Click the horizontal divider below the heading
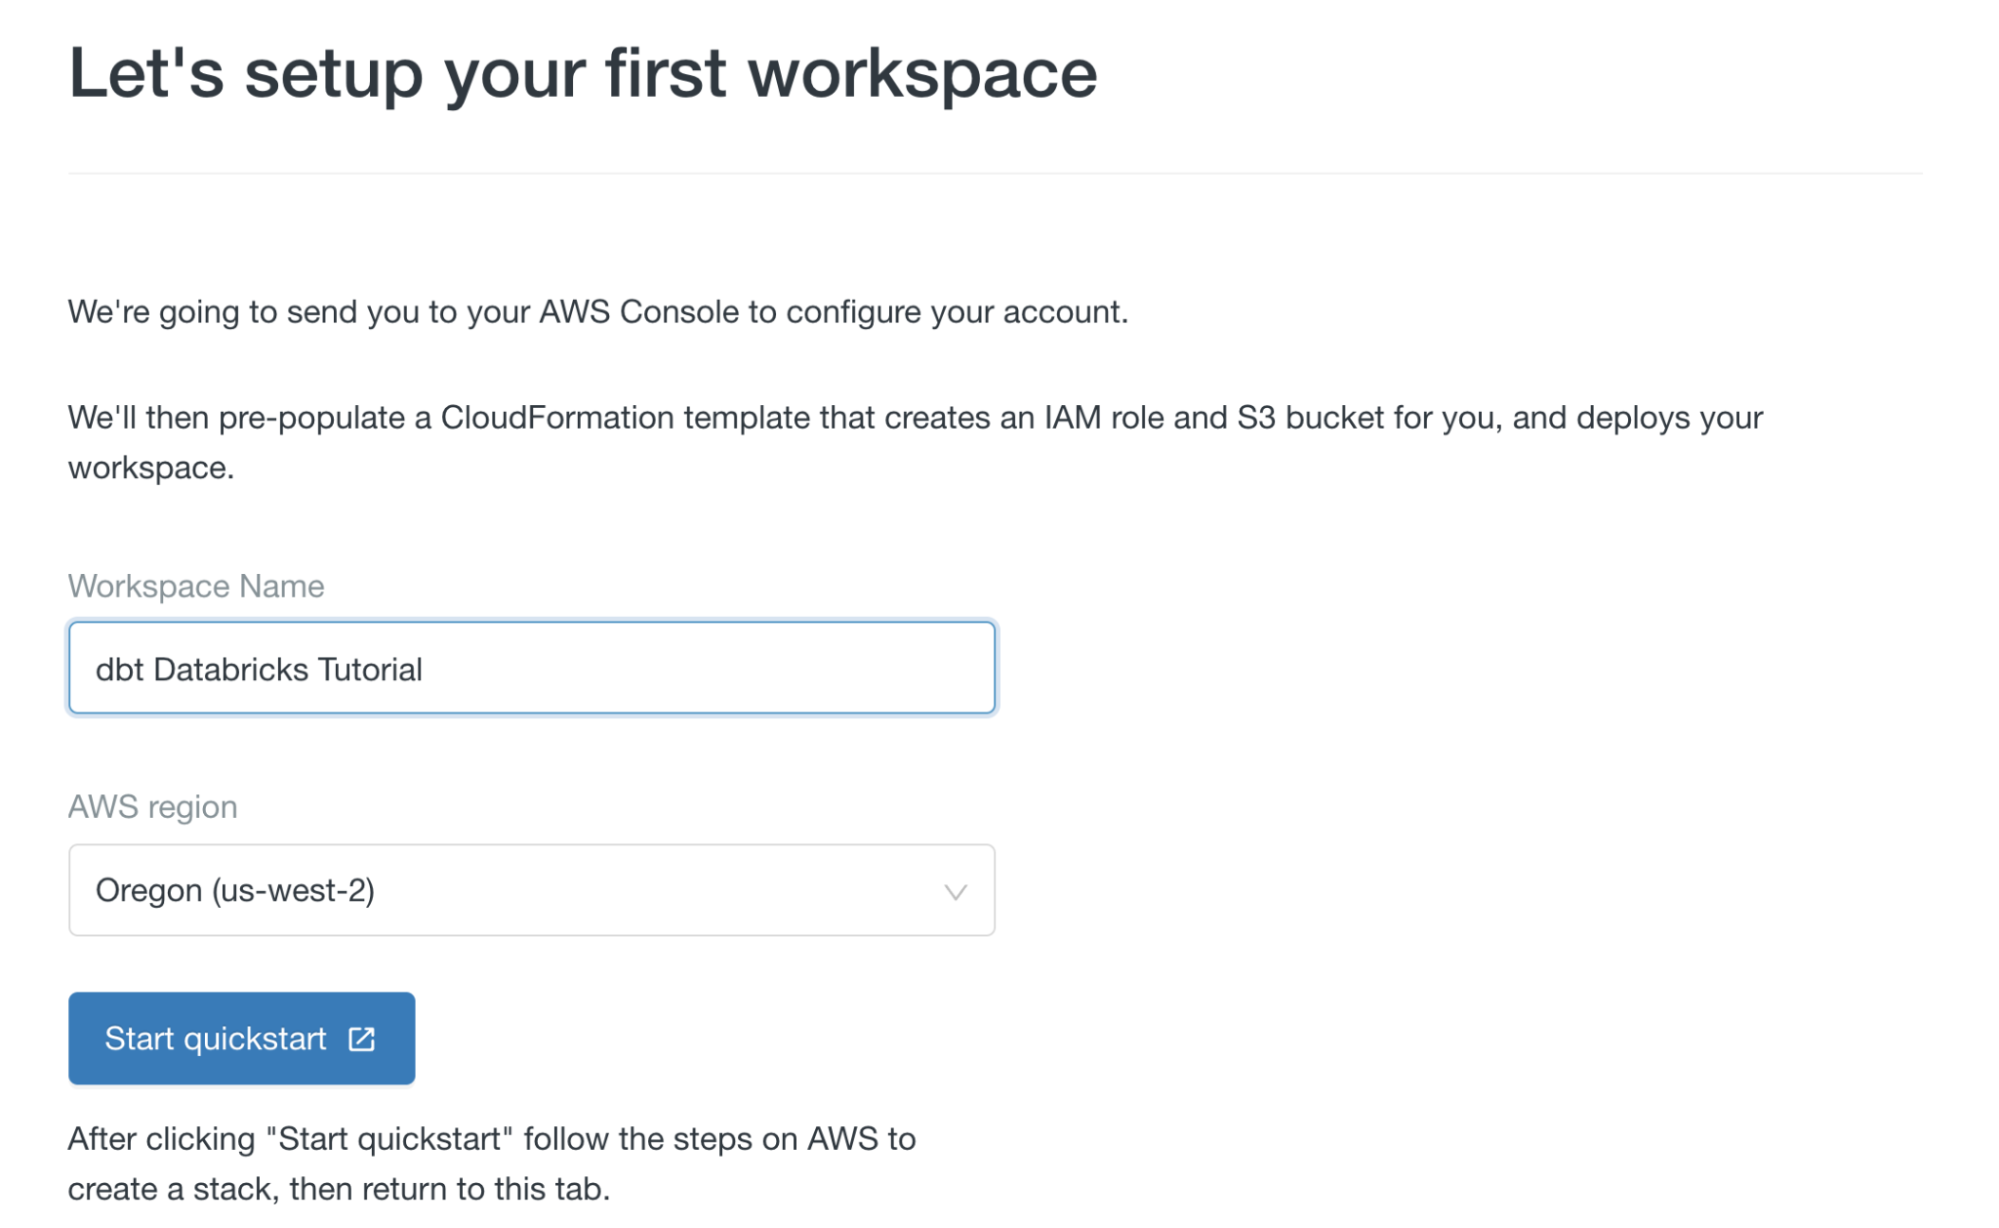Image resolution: width=1999 pixels, height=1228 pixels. point(994,173)
